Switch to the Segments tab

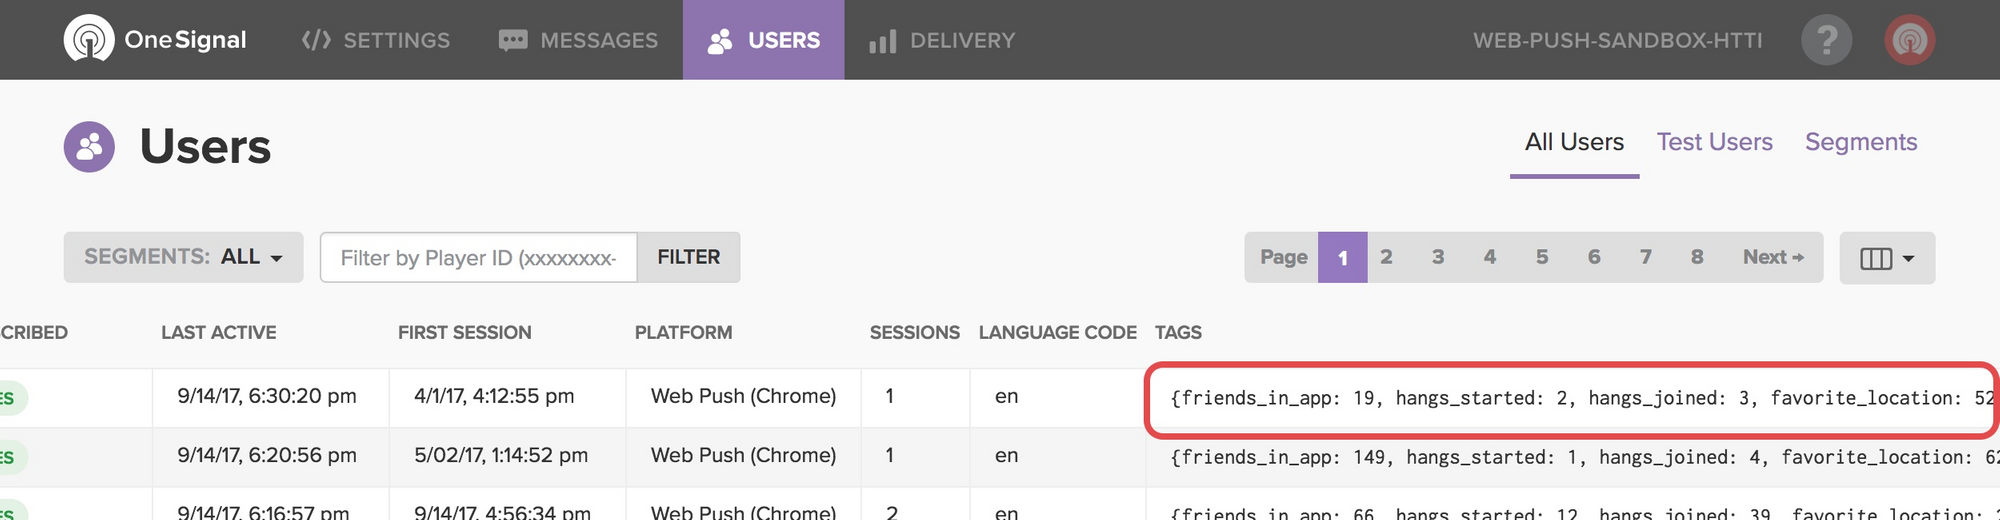pos(1860,142)
